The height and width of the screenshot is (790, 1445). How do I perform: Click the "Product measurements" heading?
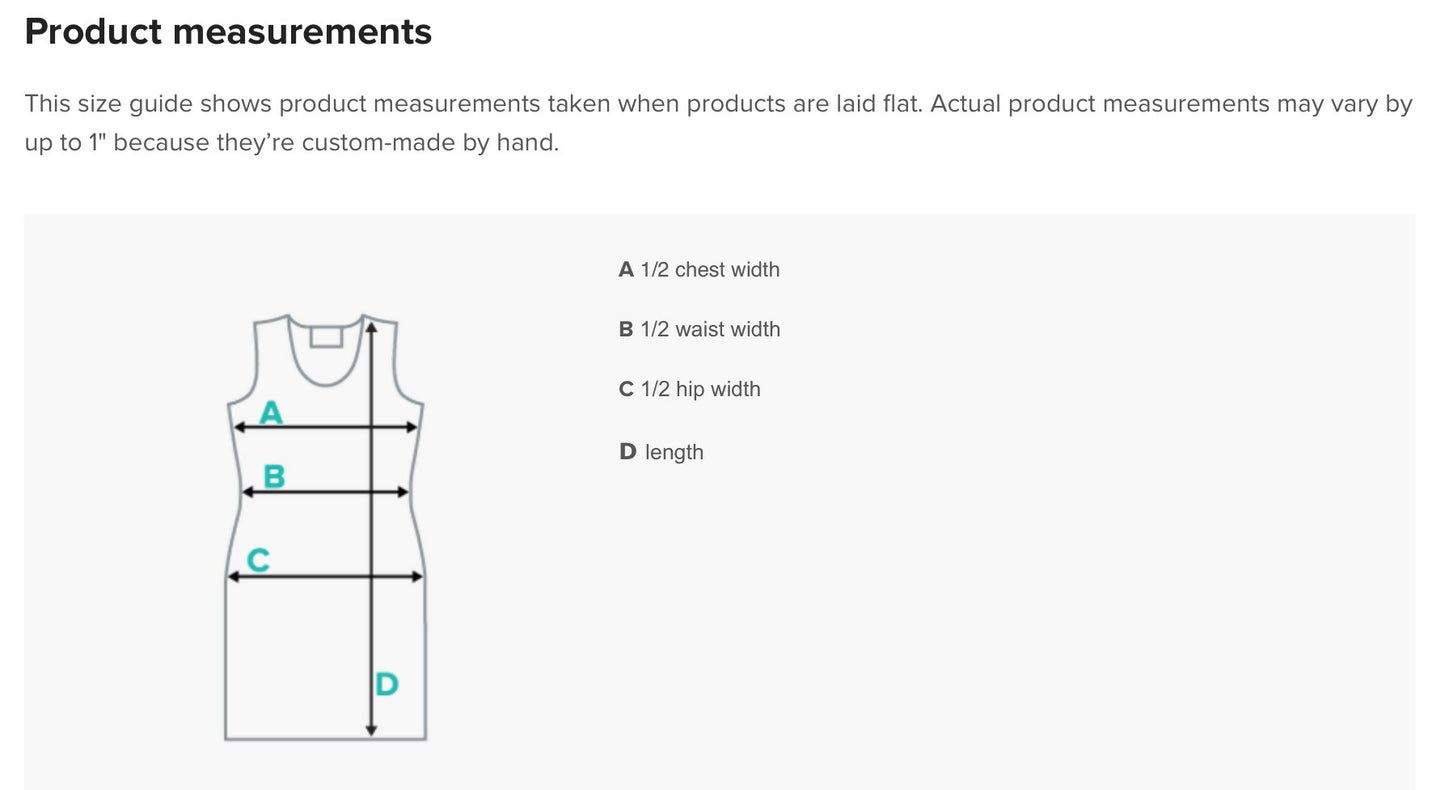228,32
